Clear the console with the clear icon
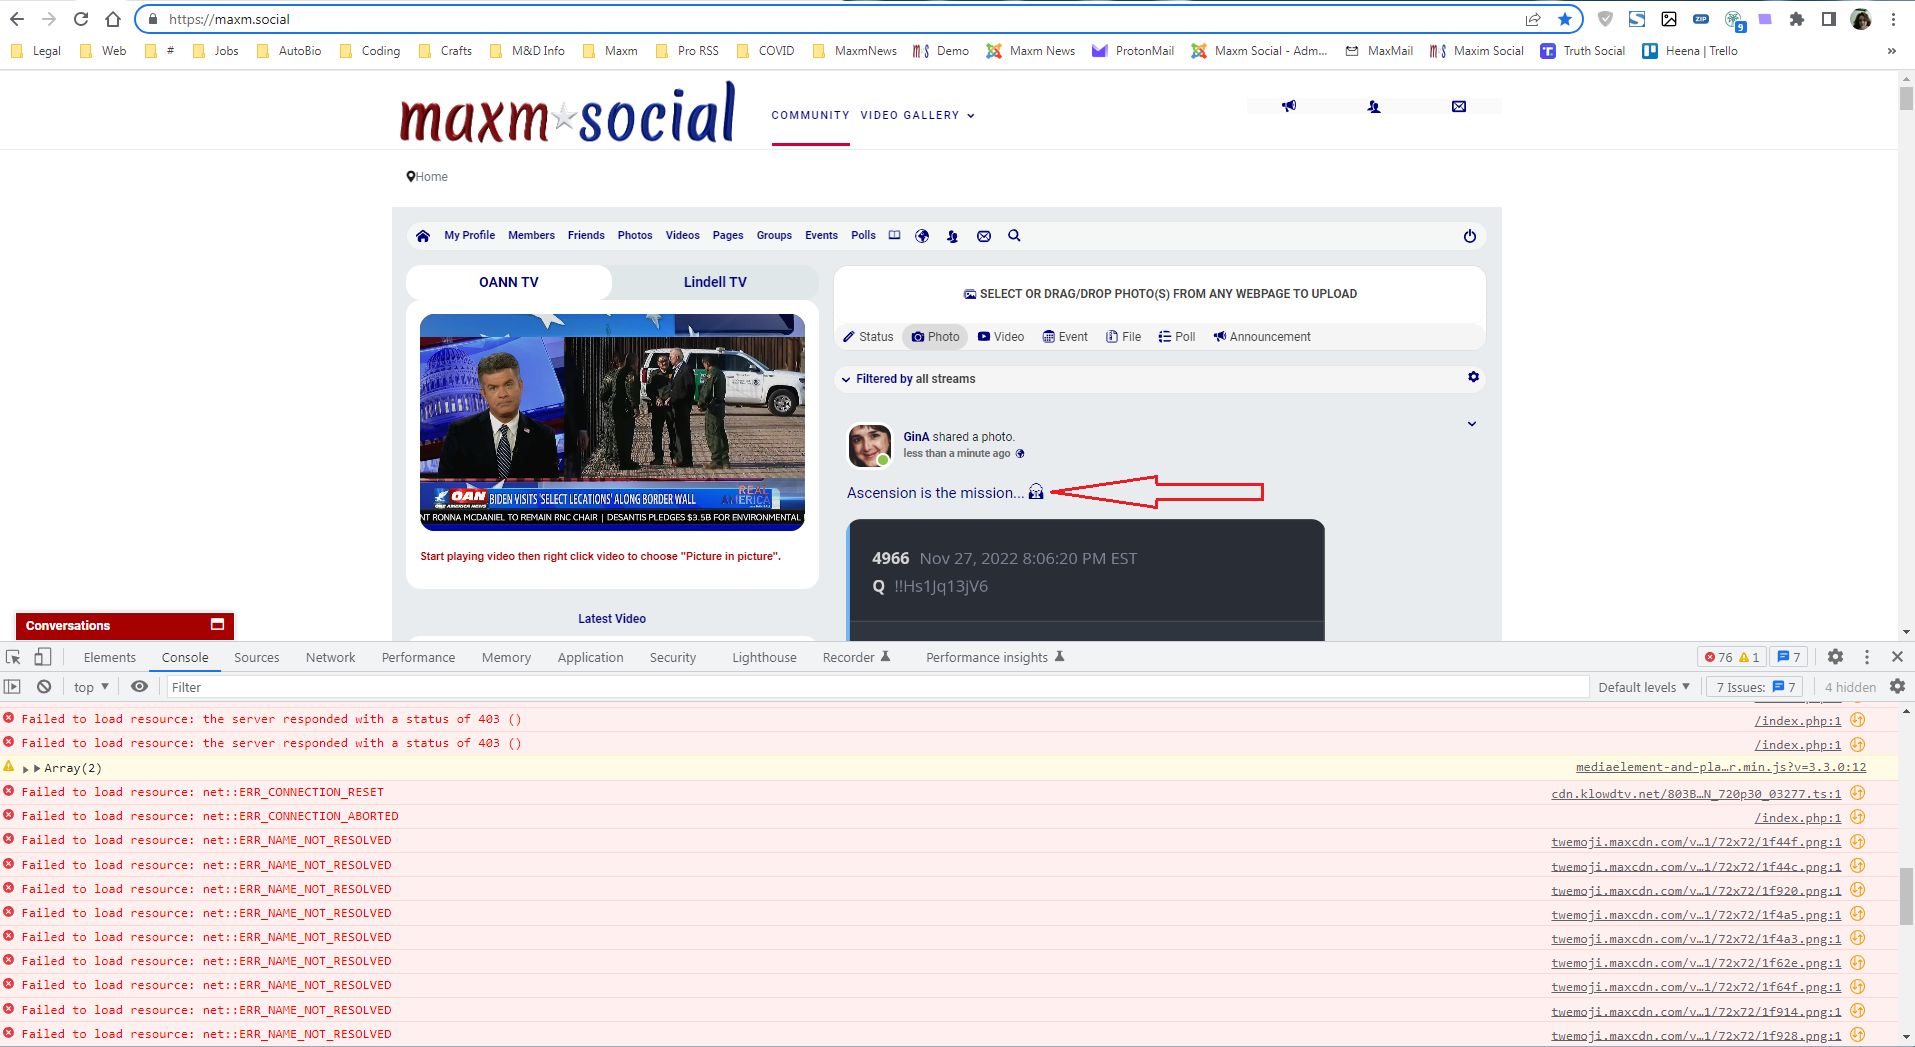1915x1047 pixels. 44,687
